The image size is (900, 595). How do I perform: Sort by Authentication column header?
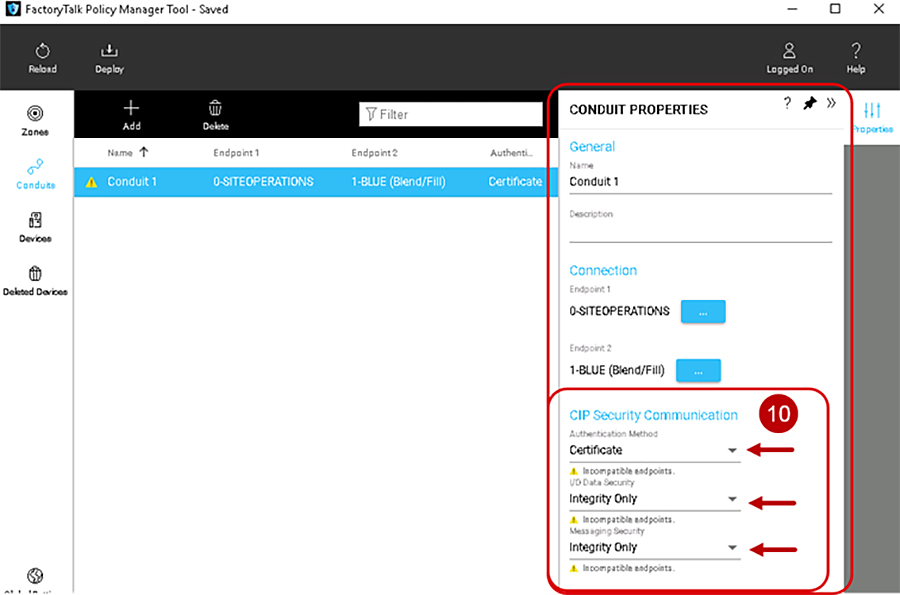click(511, 153)
